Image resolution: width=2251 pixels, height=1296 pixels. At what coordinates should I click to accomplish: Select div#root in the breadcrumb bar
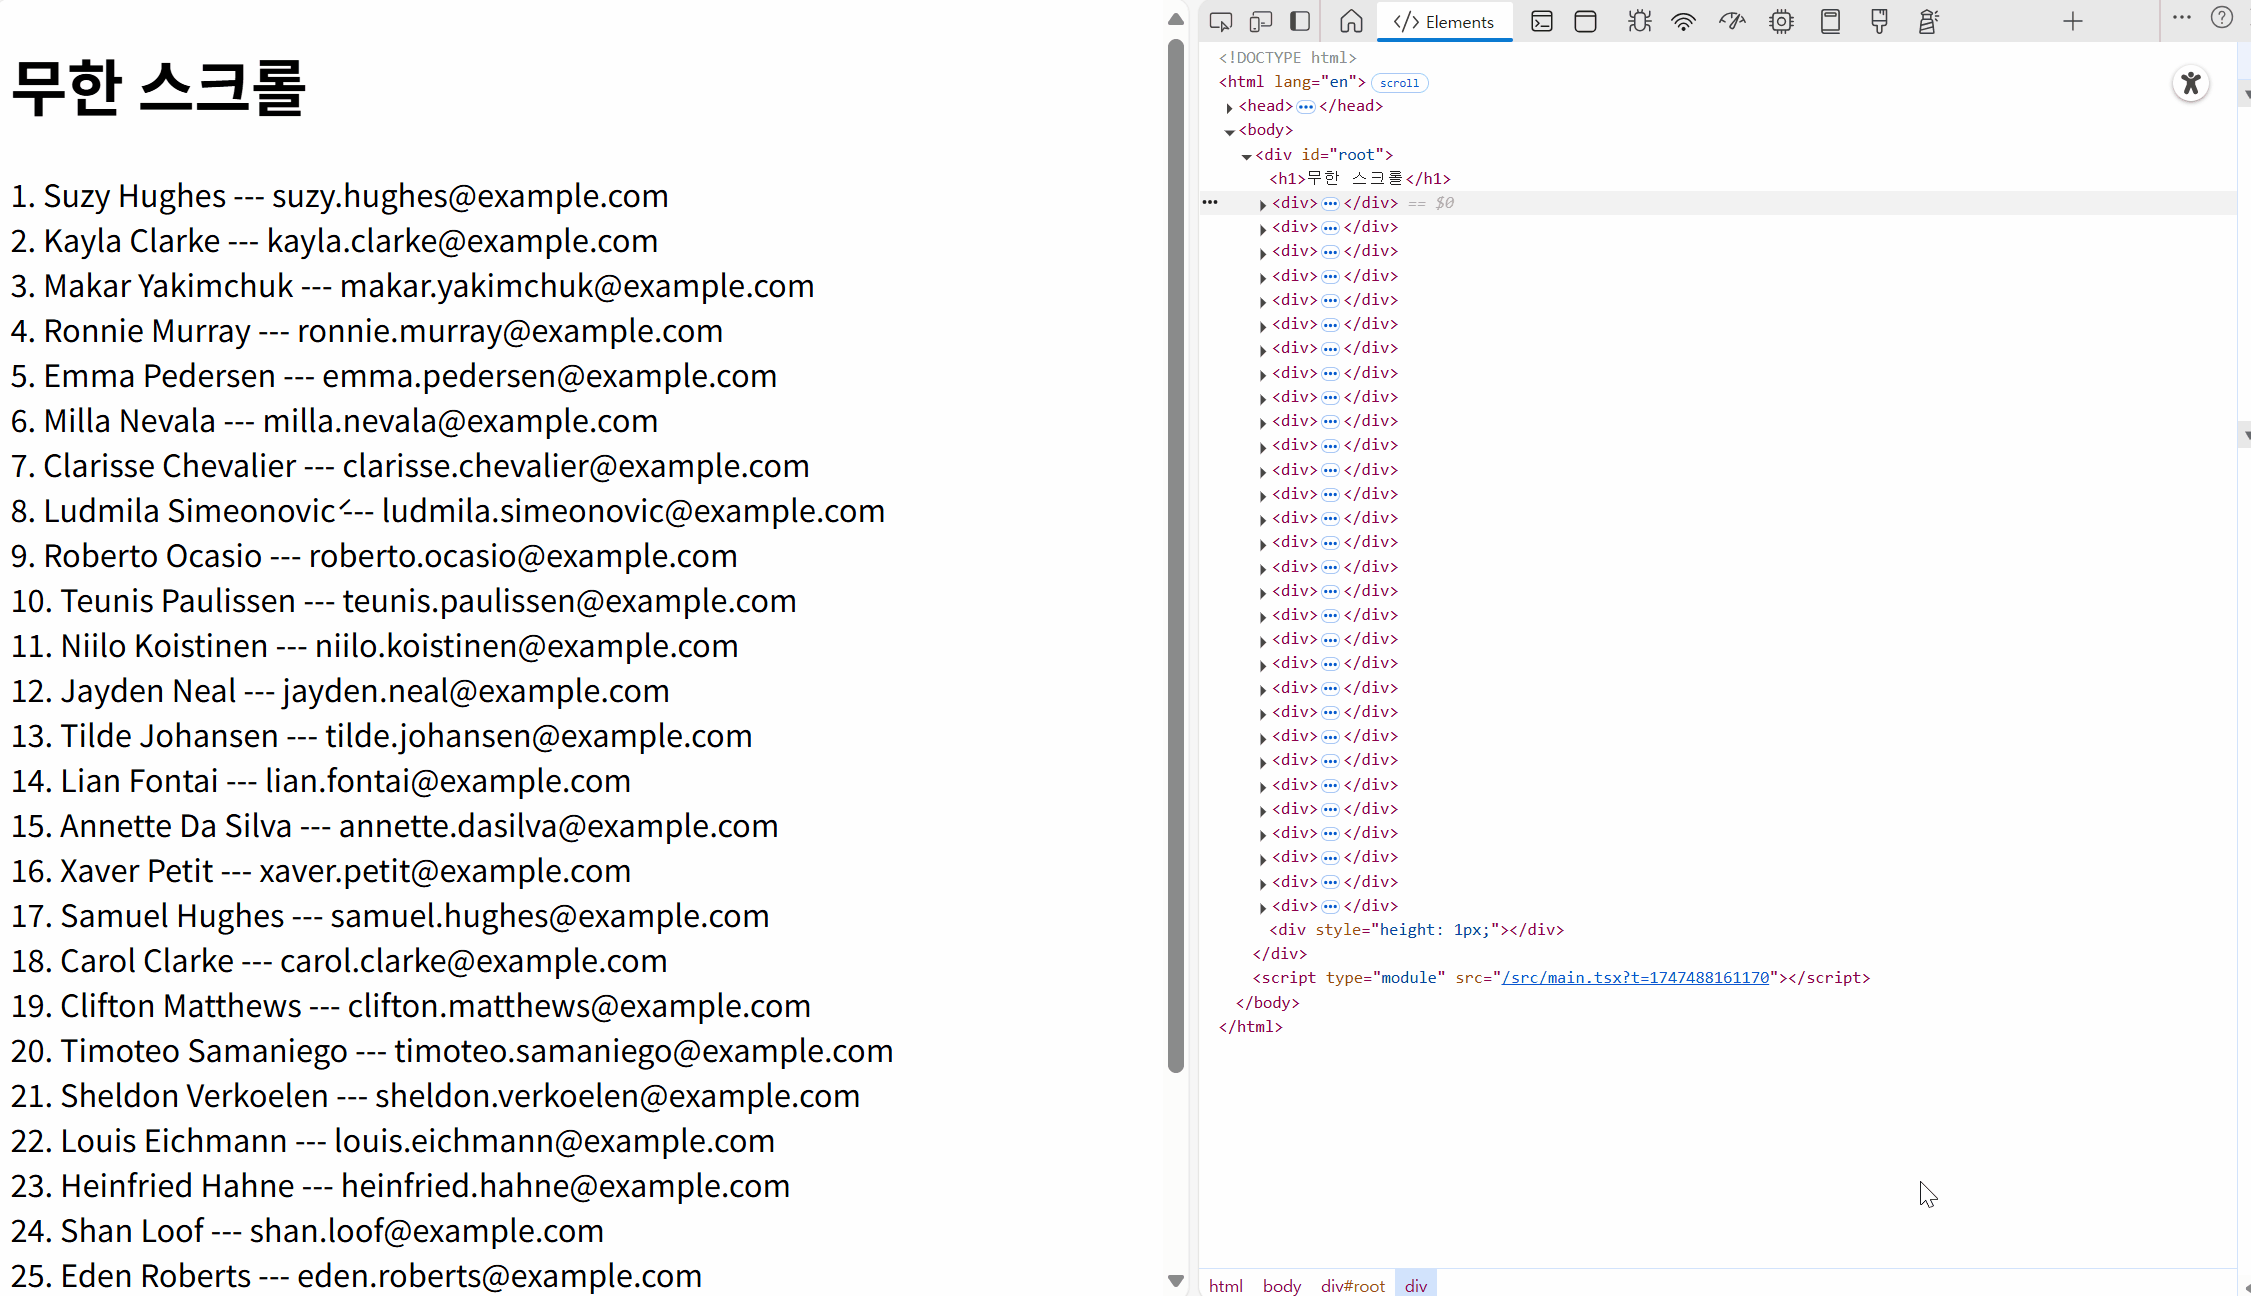click(x=1352, y=1285)
